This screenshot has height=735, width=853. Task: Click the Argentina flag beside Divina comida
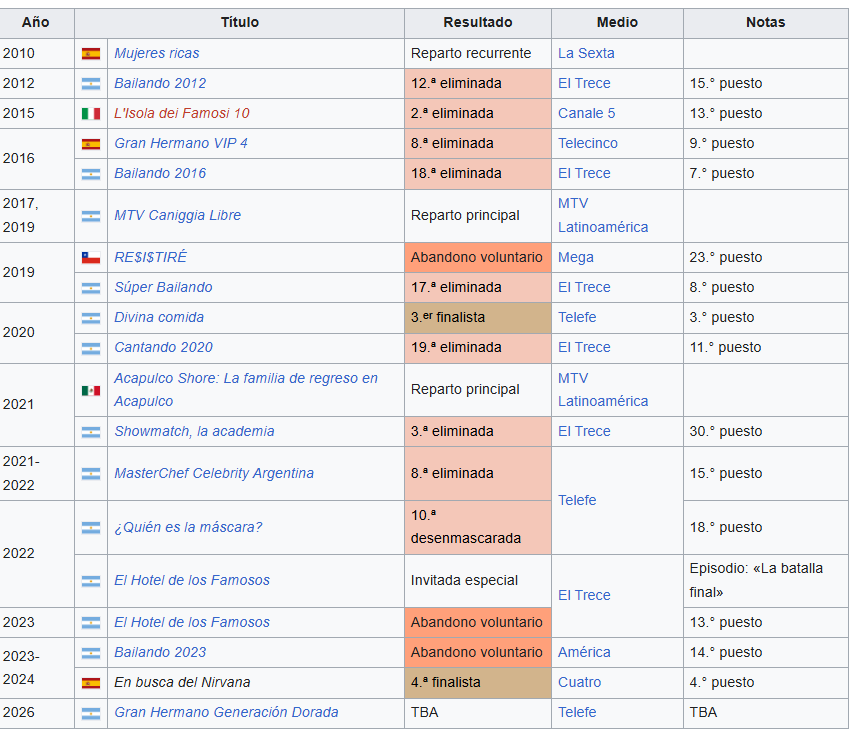tap(91, 318)
